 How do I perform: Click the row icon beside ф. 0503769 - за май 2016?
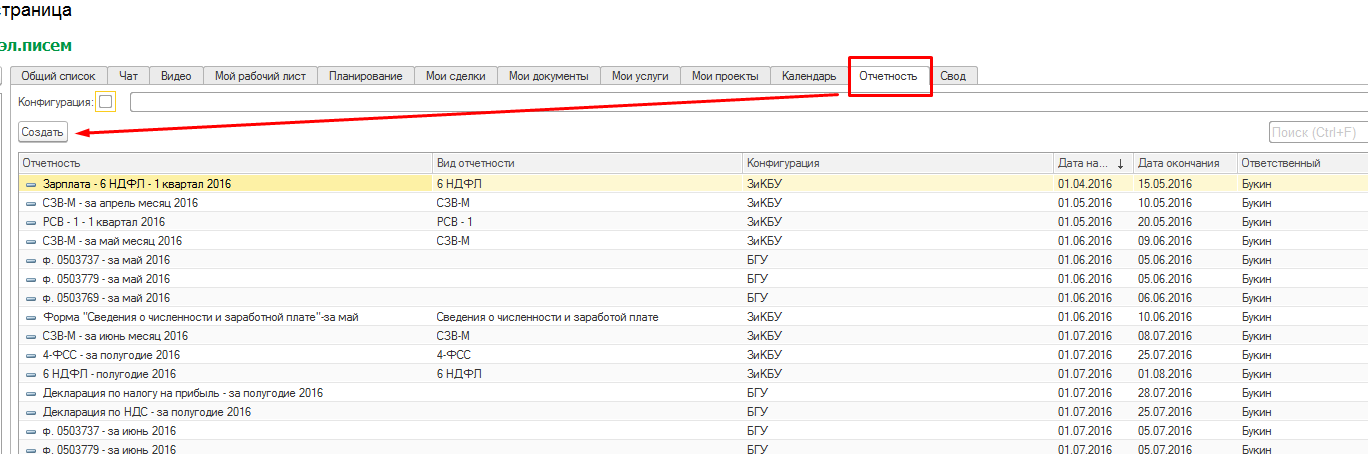[31, 298]
